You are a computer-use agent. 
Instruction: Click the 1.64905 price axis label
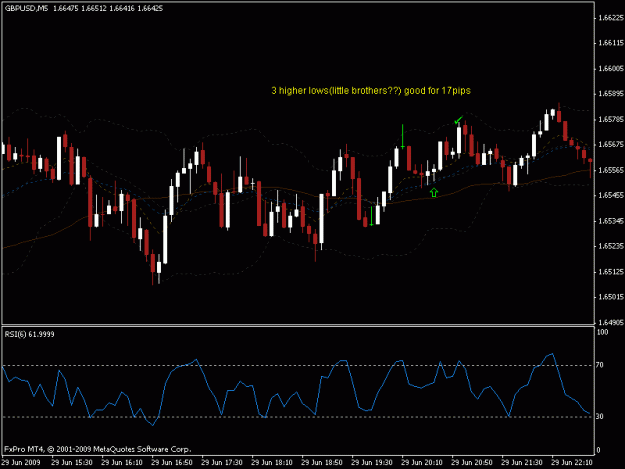click(x=610, y=322)
